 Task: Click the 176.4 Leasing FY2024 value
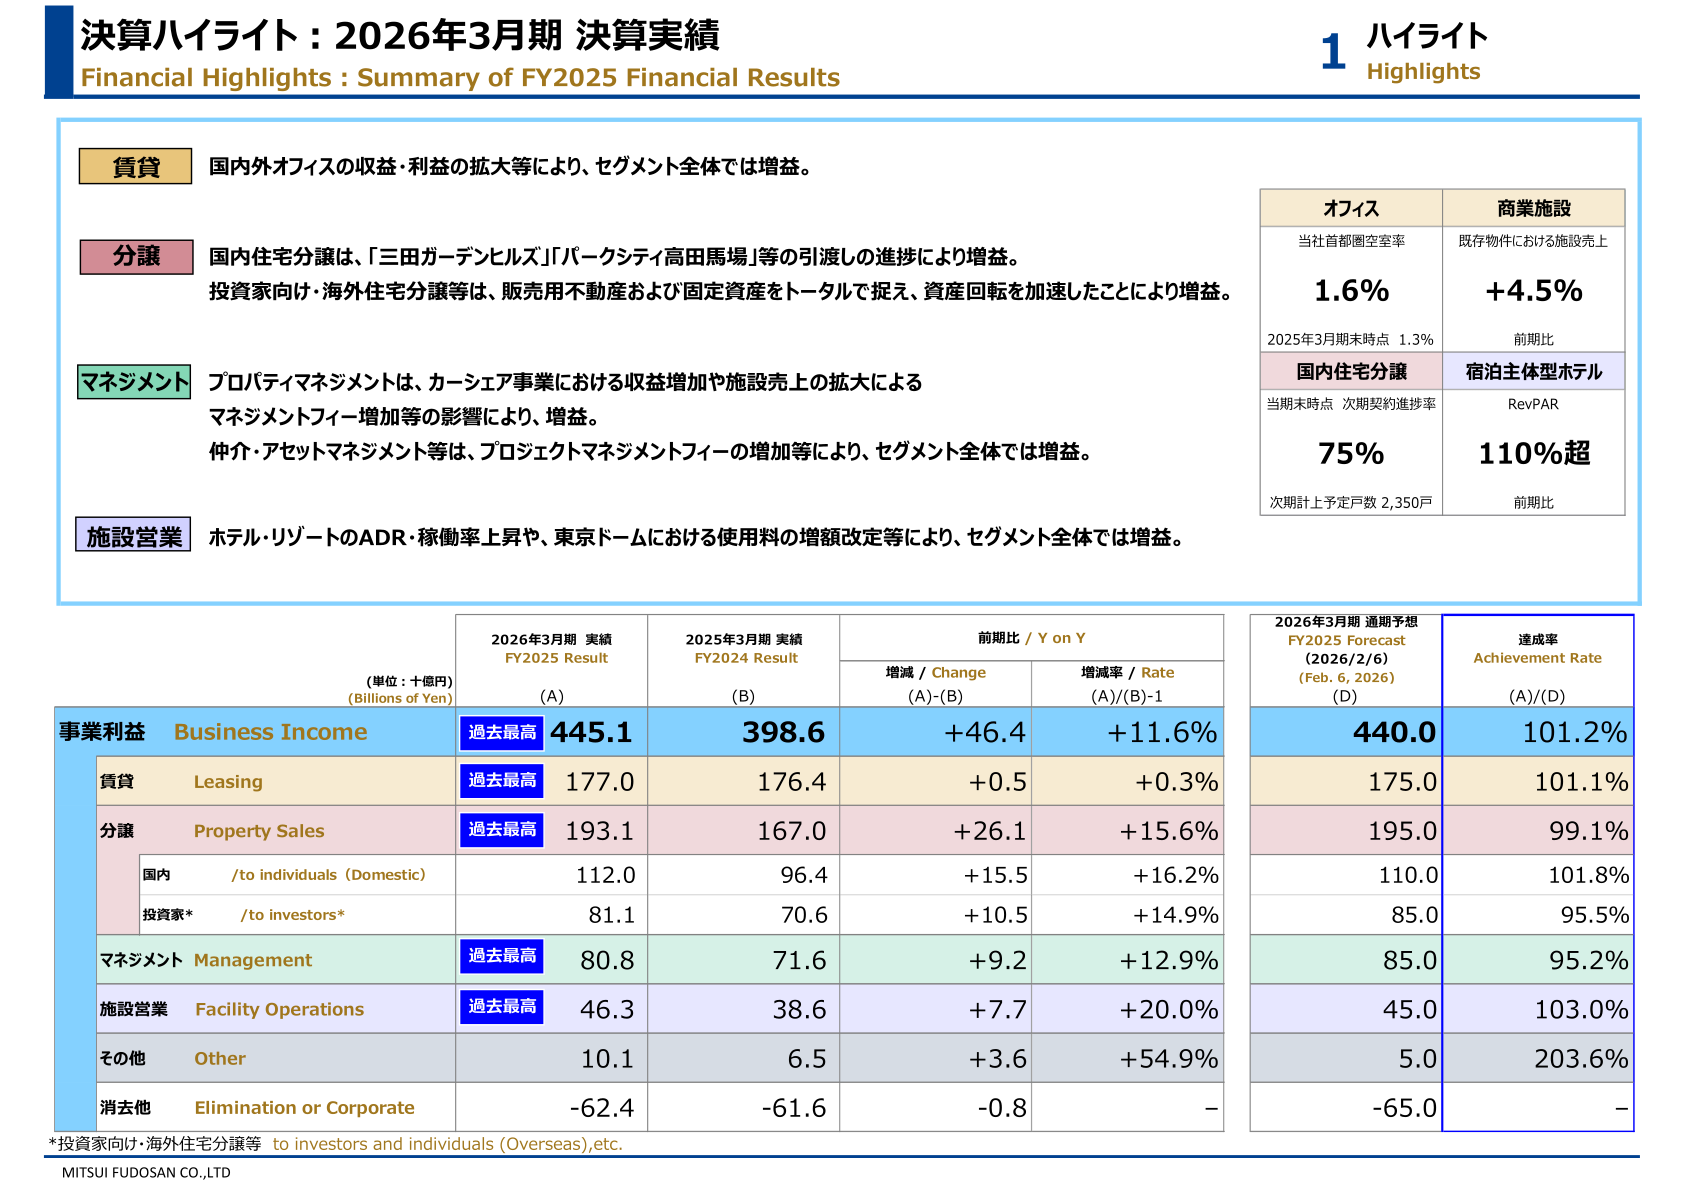[x=791, y=781]
